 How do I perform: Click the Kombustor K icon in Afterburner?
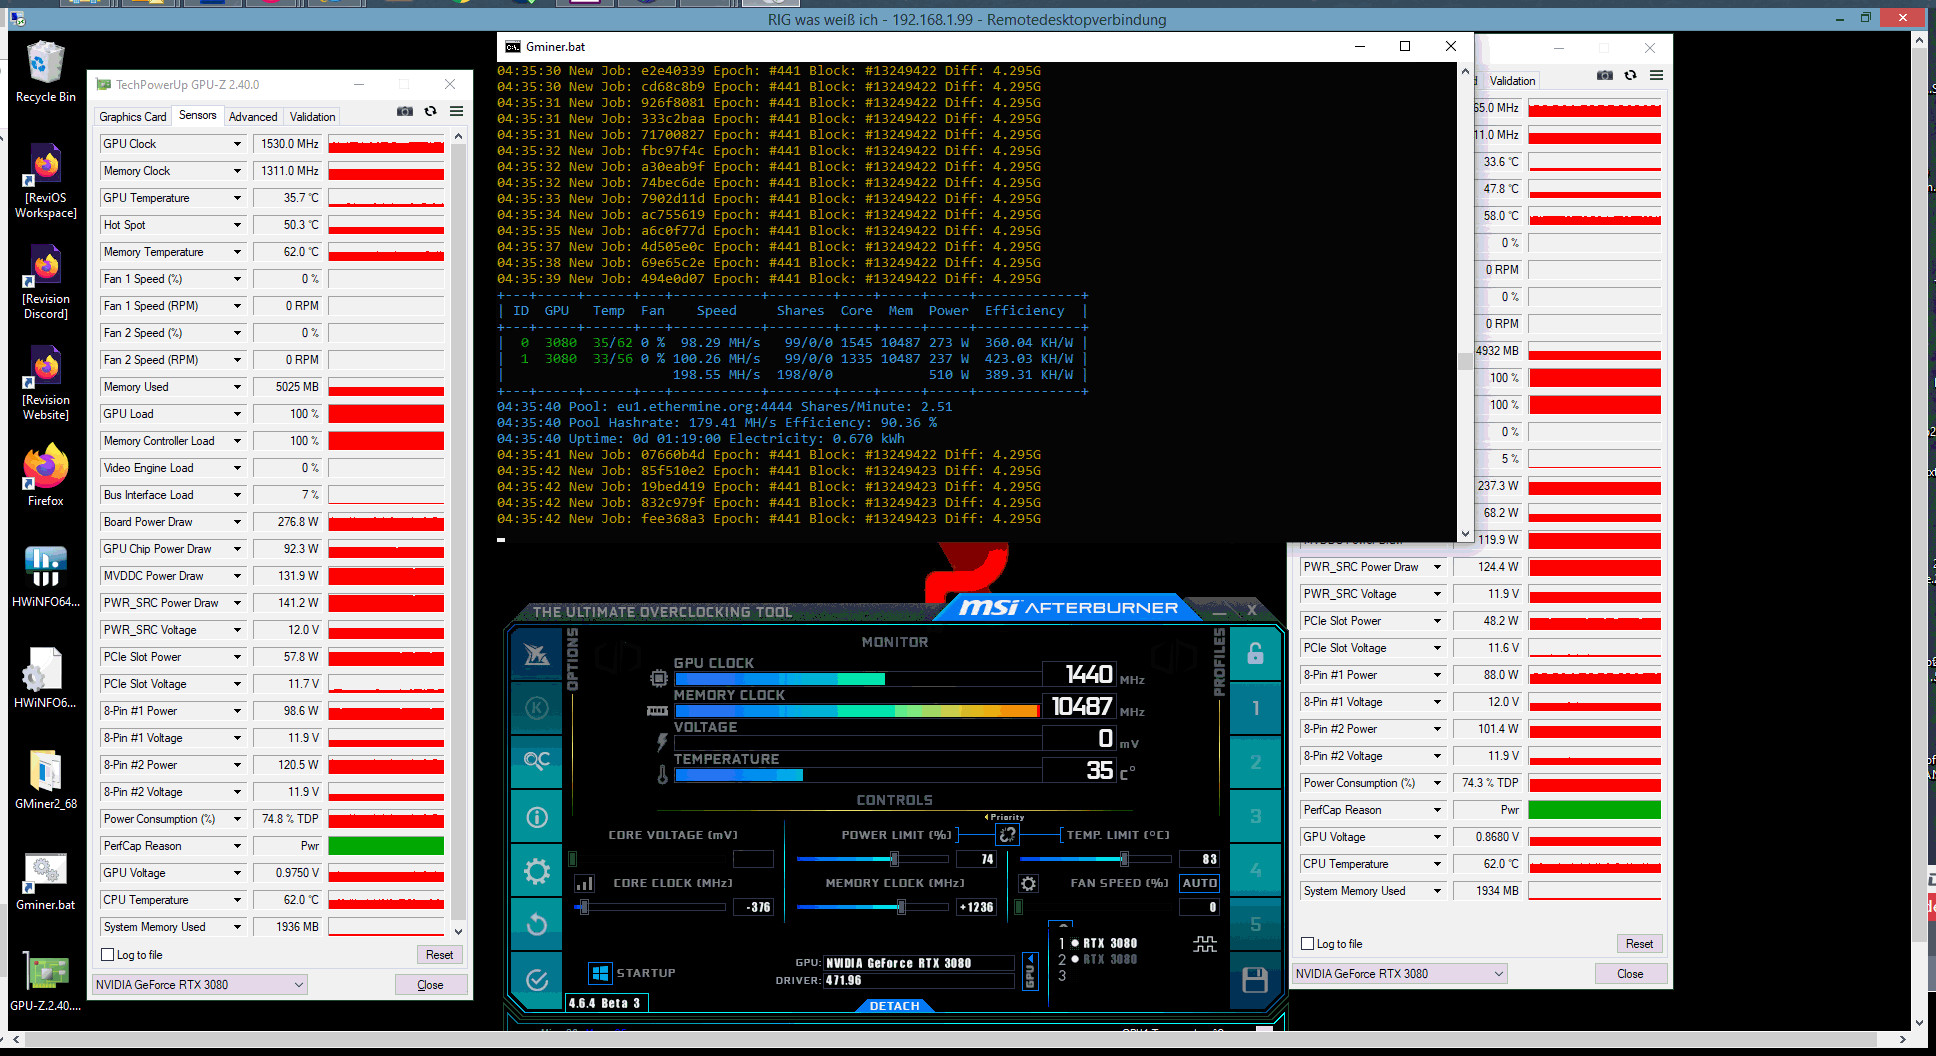click(537, 708)
